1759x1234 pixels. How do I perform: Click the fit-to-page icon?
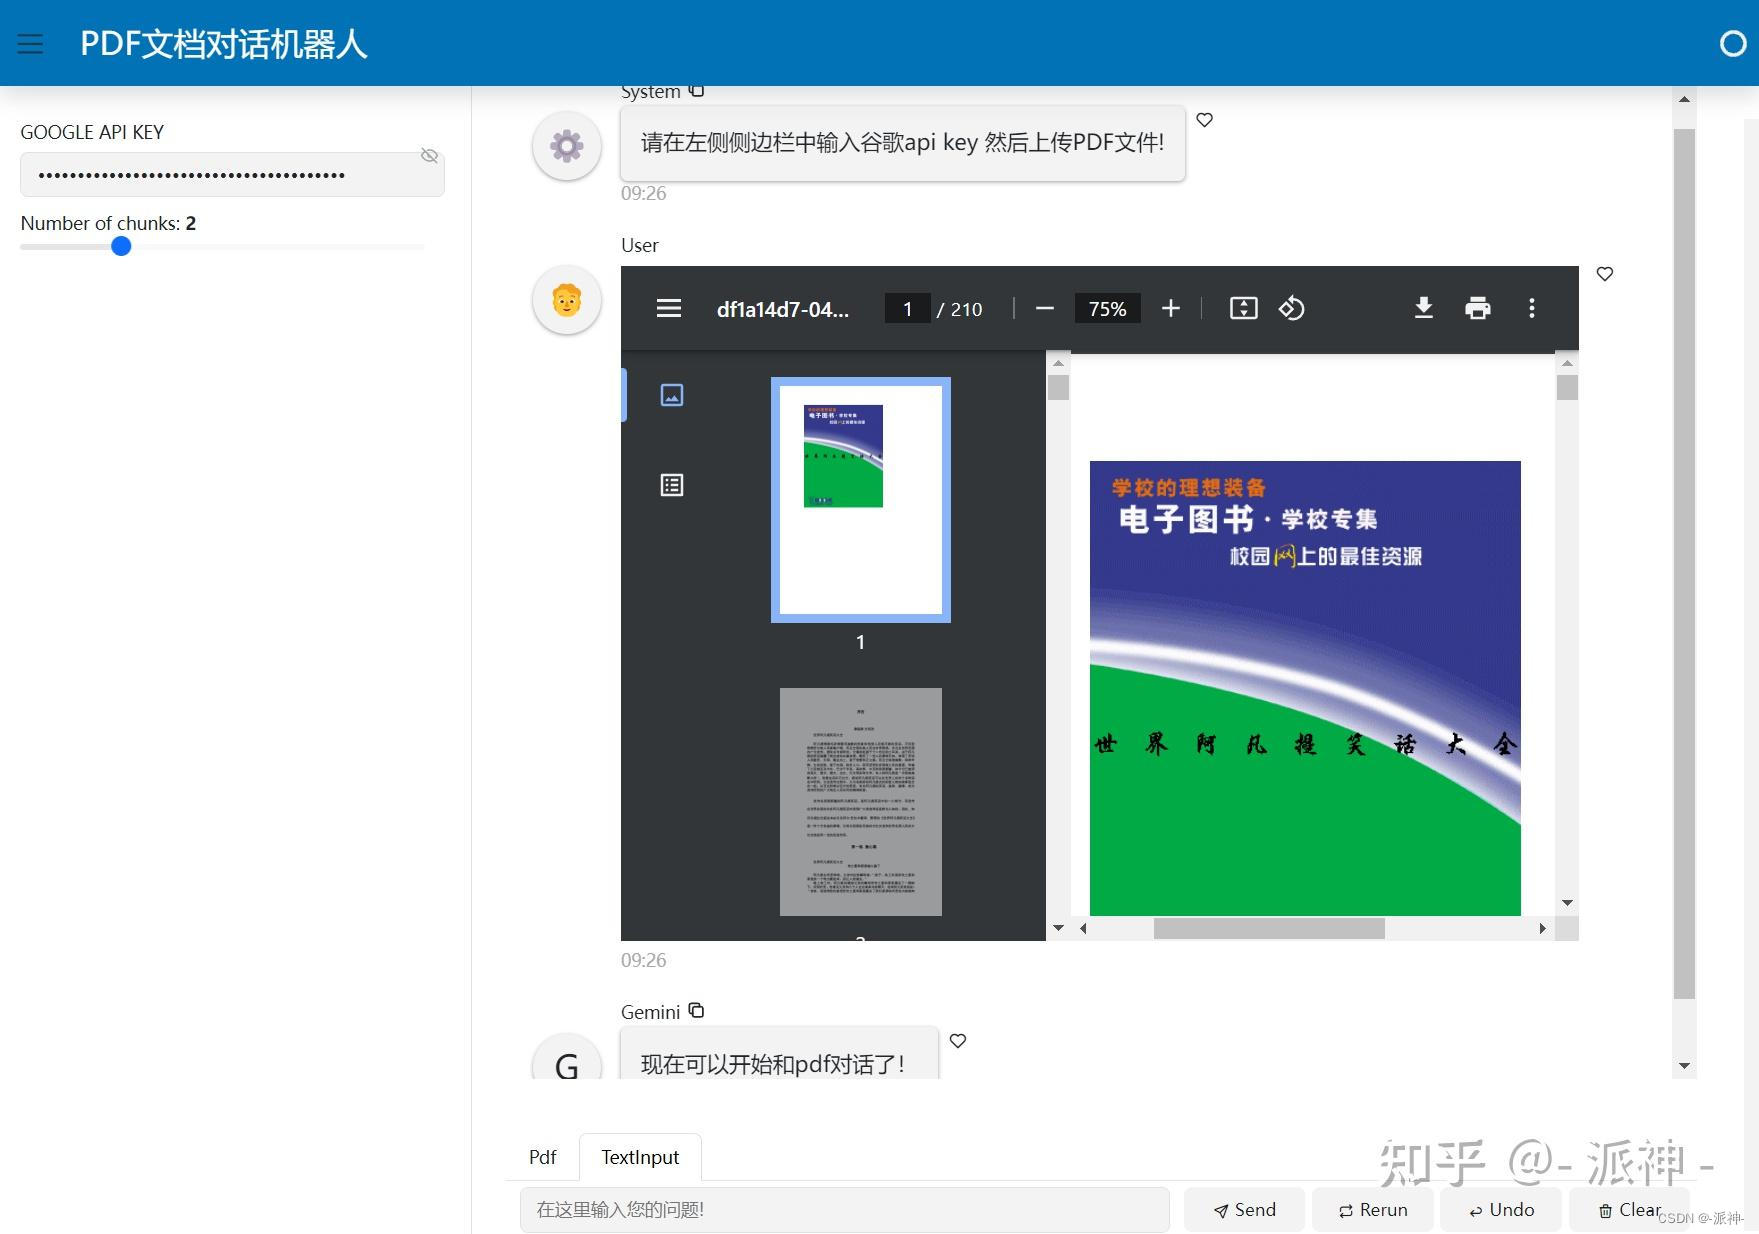(x=1242, y=308)
